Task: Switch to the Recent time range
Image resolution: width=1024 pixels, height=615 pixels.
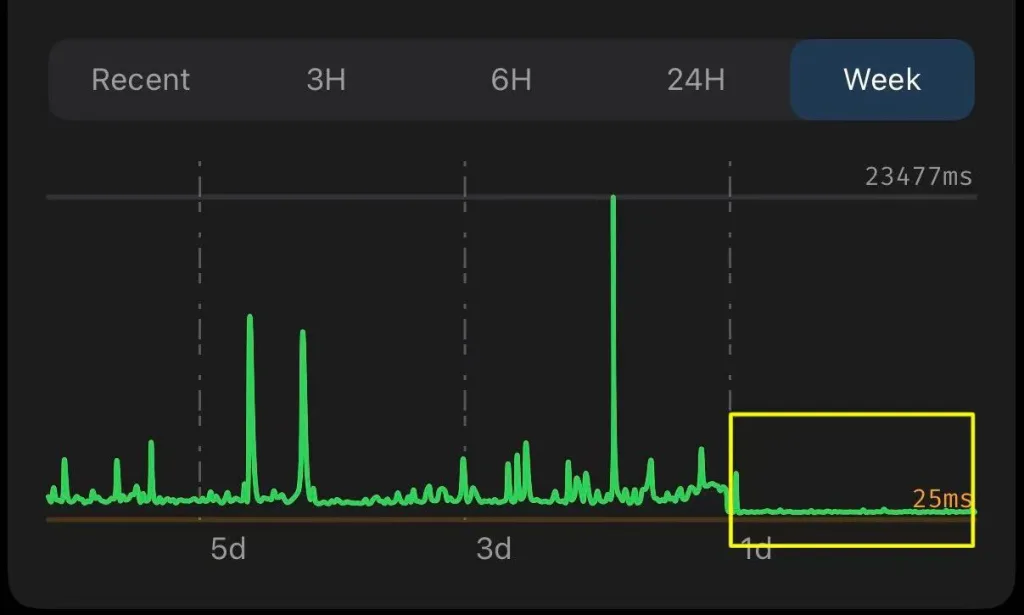Action: (x=140, y=80)
